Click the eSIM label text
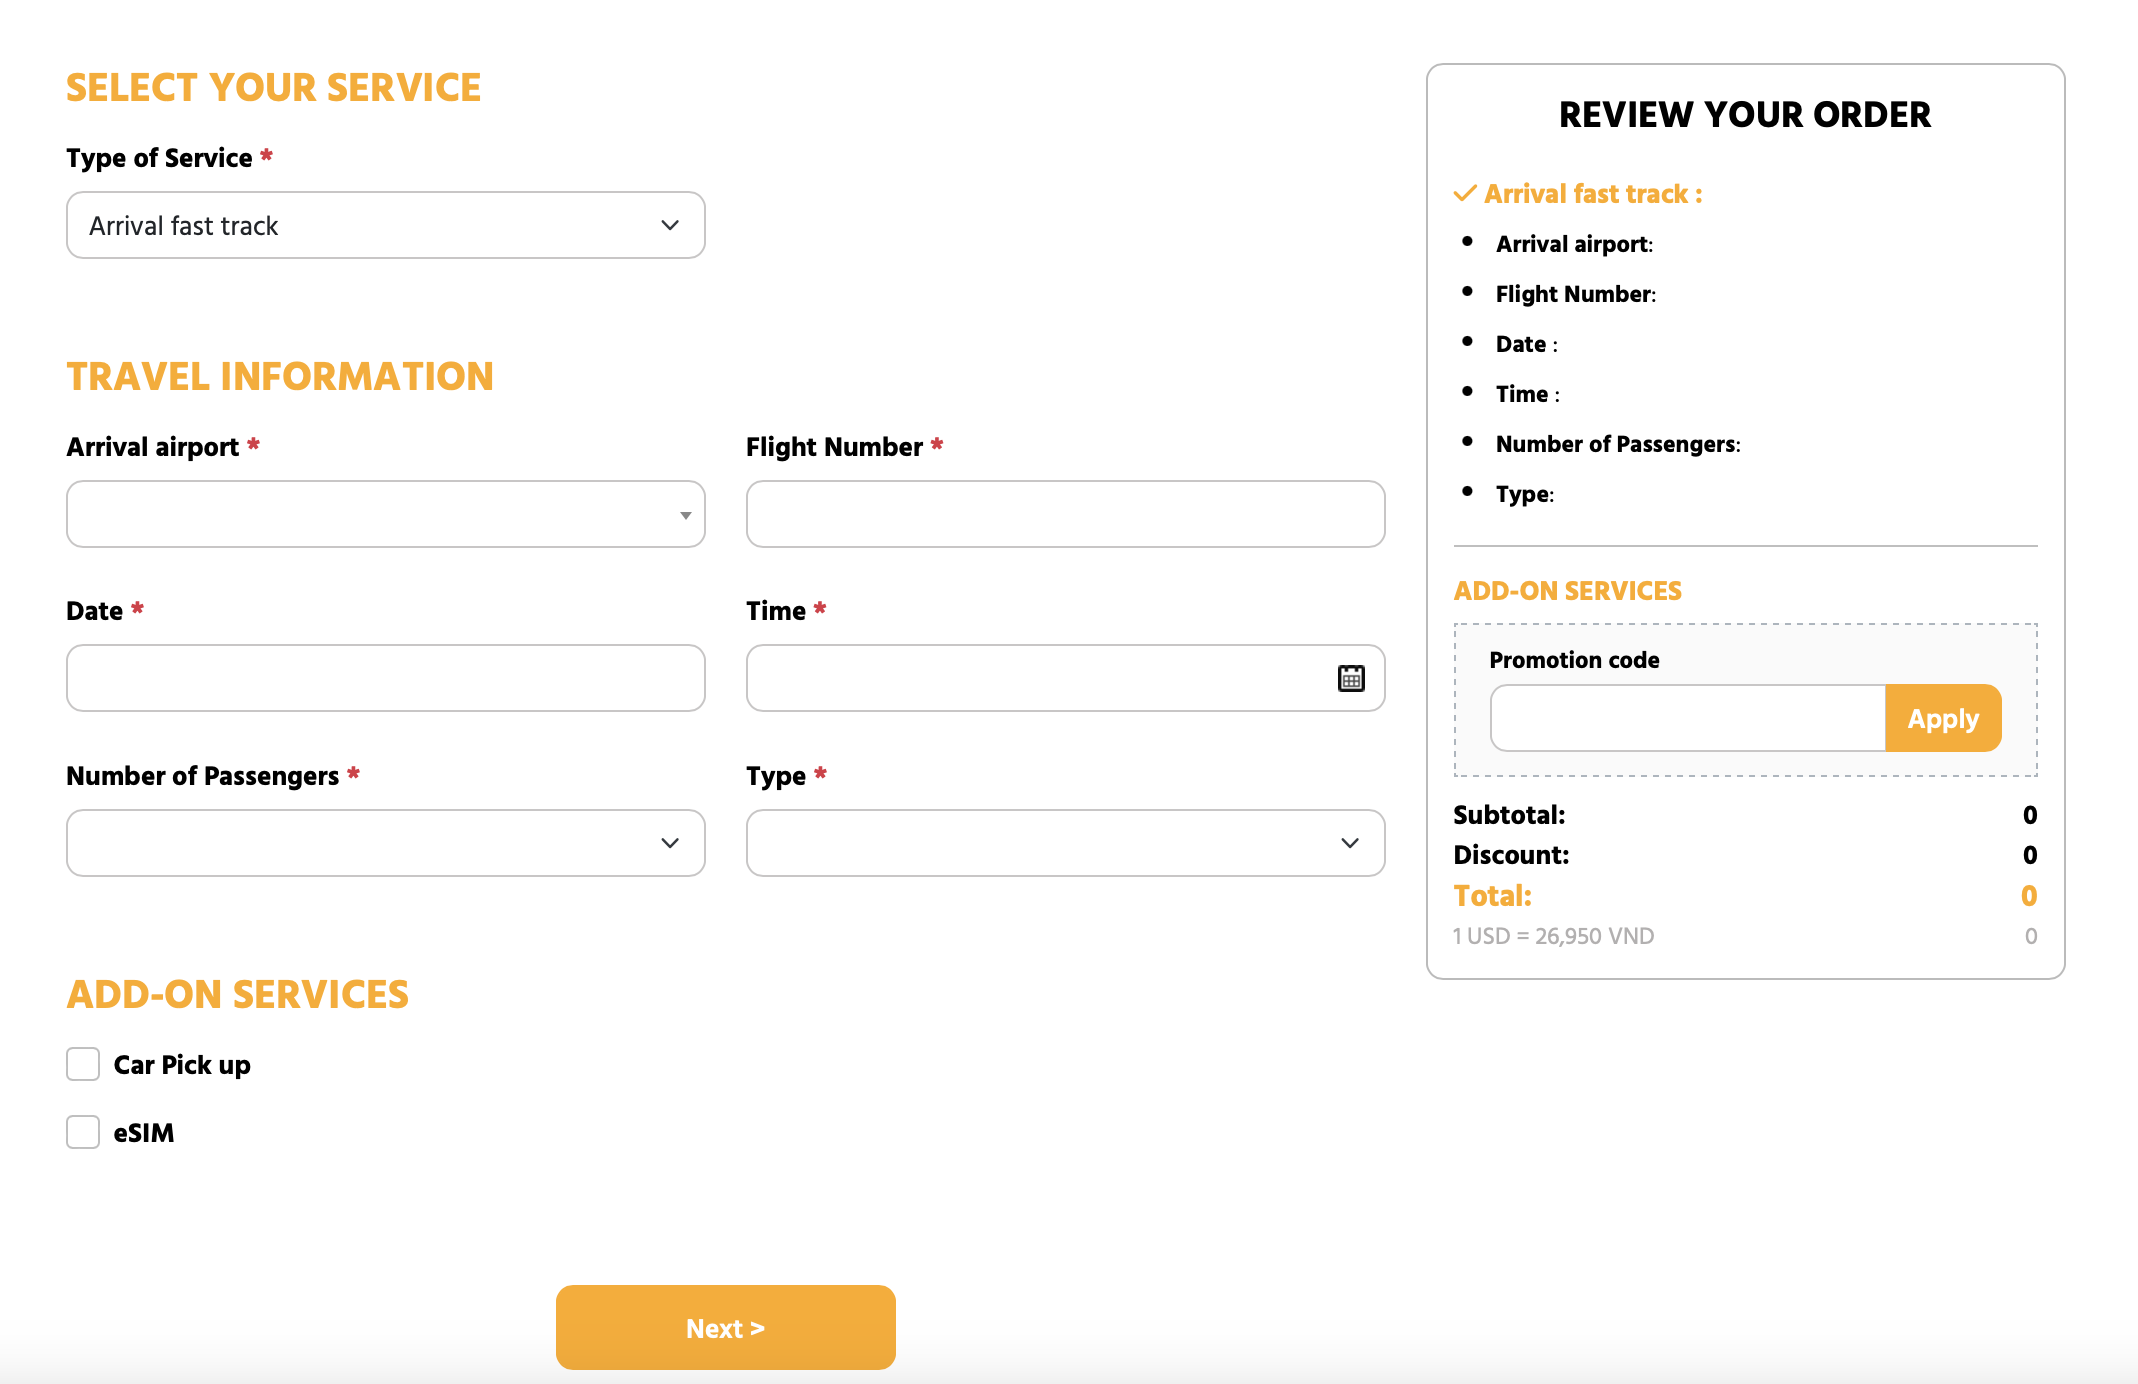2138x1384 pixels. 144,1133
